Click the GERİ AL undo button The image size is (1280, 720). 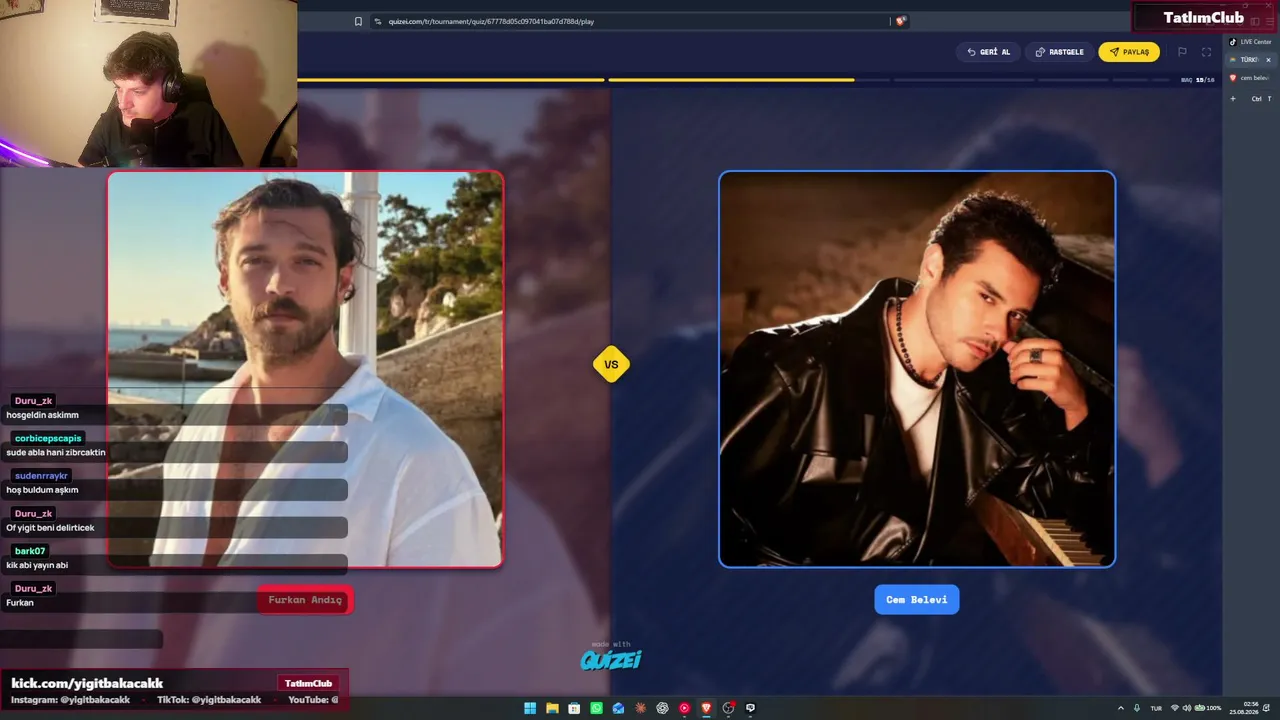click(988, 52)
